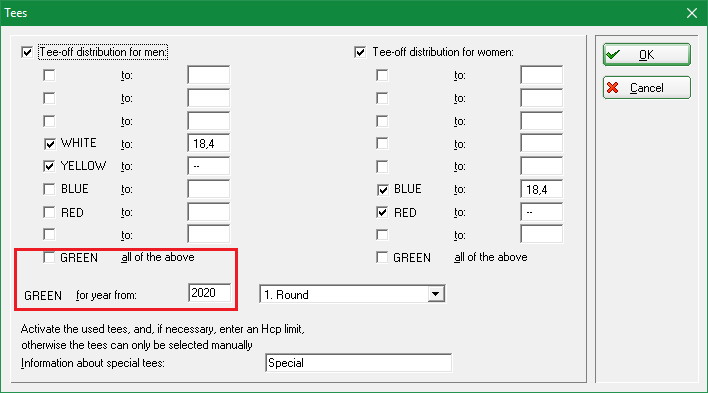Check the men's GREEN all of the above box
The image size is (708, 393).
click(49, 257)
